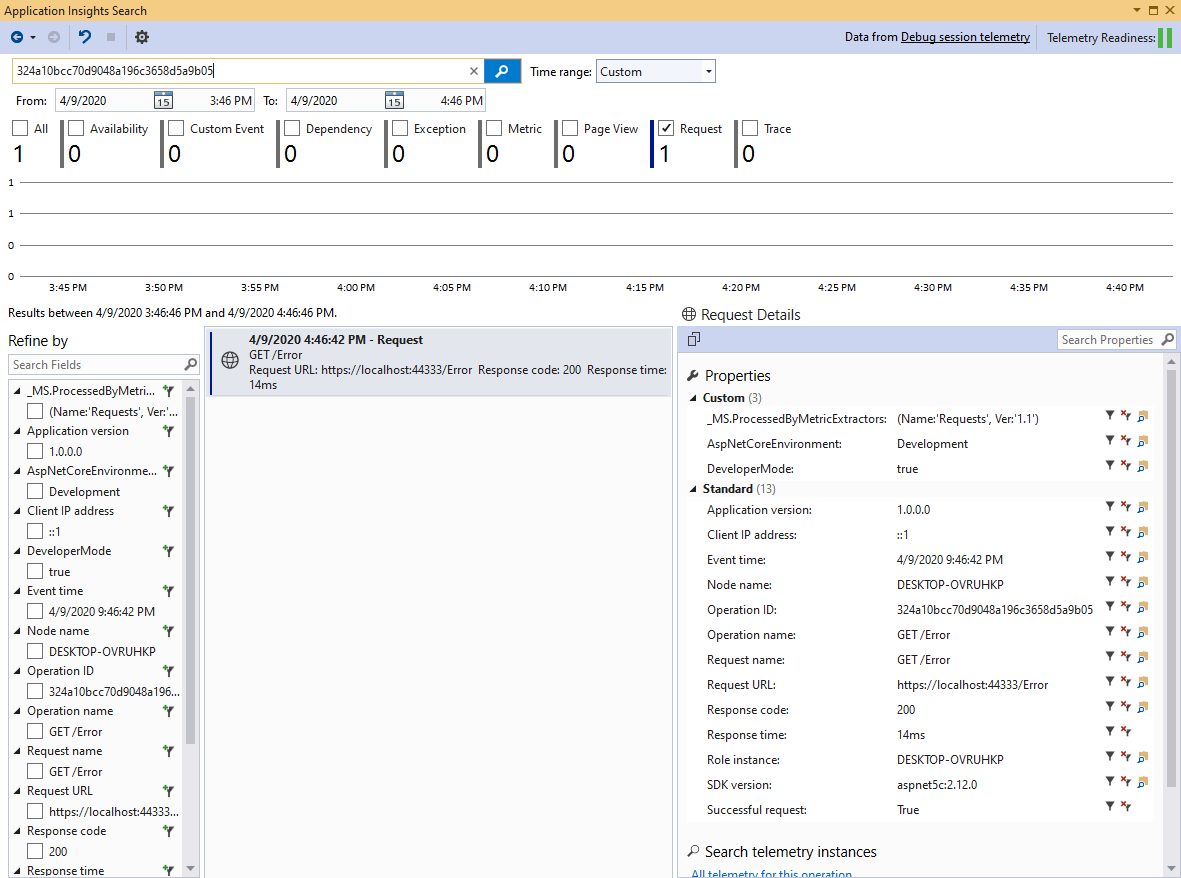This screenshot has width=1181, height=878.
Task: Collapse Client IP address refine group
Action: [x=17, y=511]
